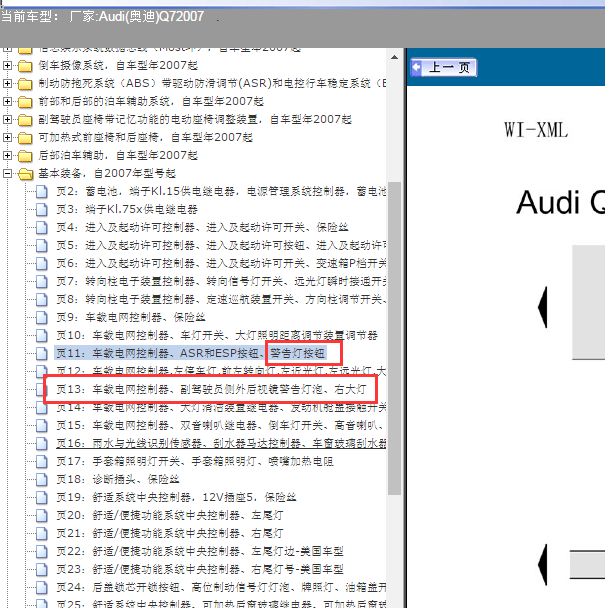This screenshot has height=608, width=605.
Task: Click the tree panel vertical scrollbar thumb
Action: [x=394, y=338]
